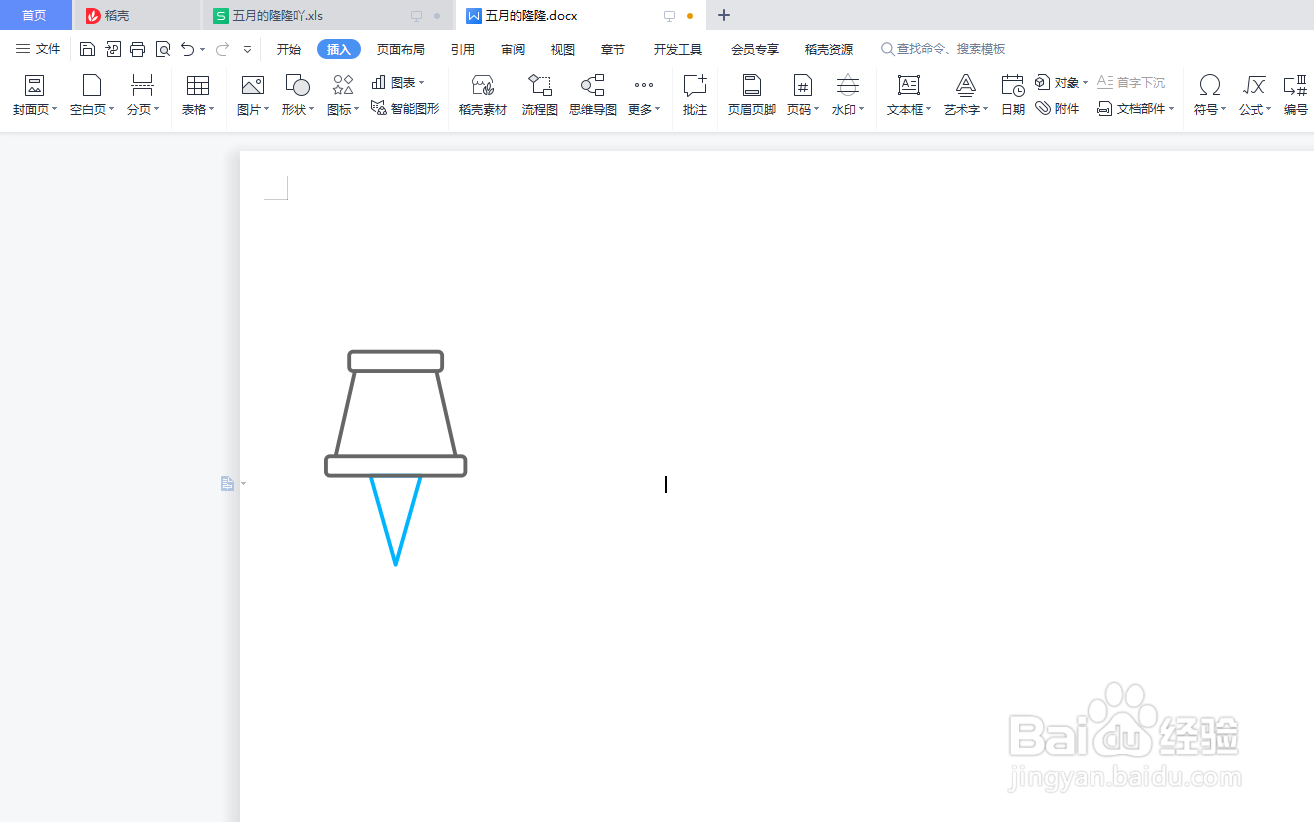Image resolution: width=1314 pixels, height=822 pixels.
Task: Switch to the 审阅 review tab
Action: 513,48
